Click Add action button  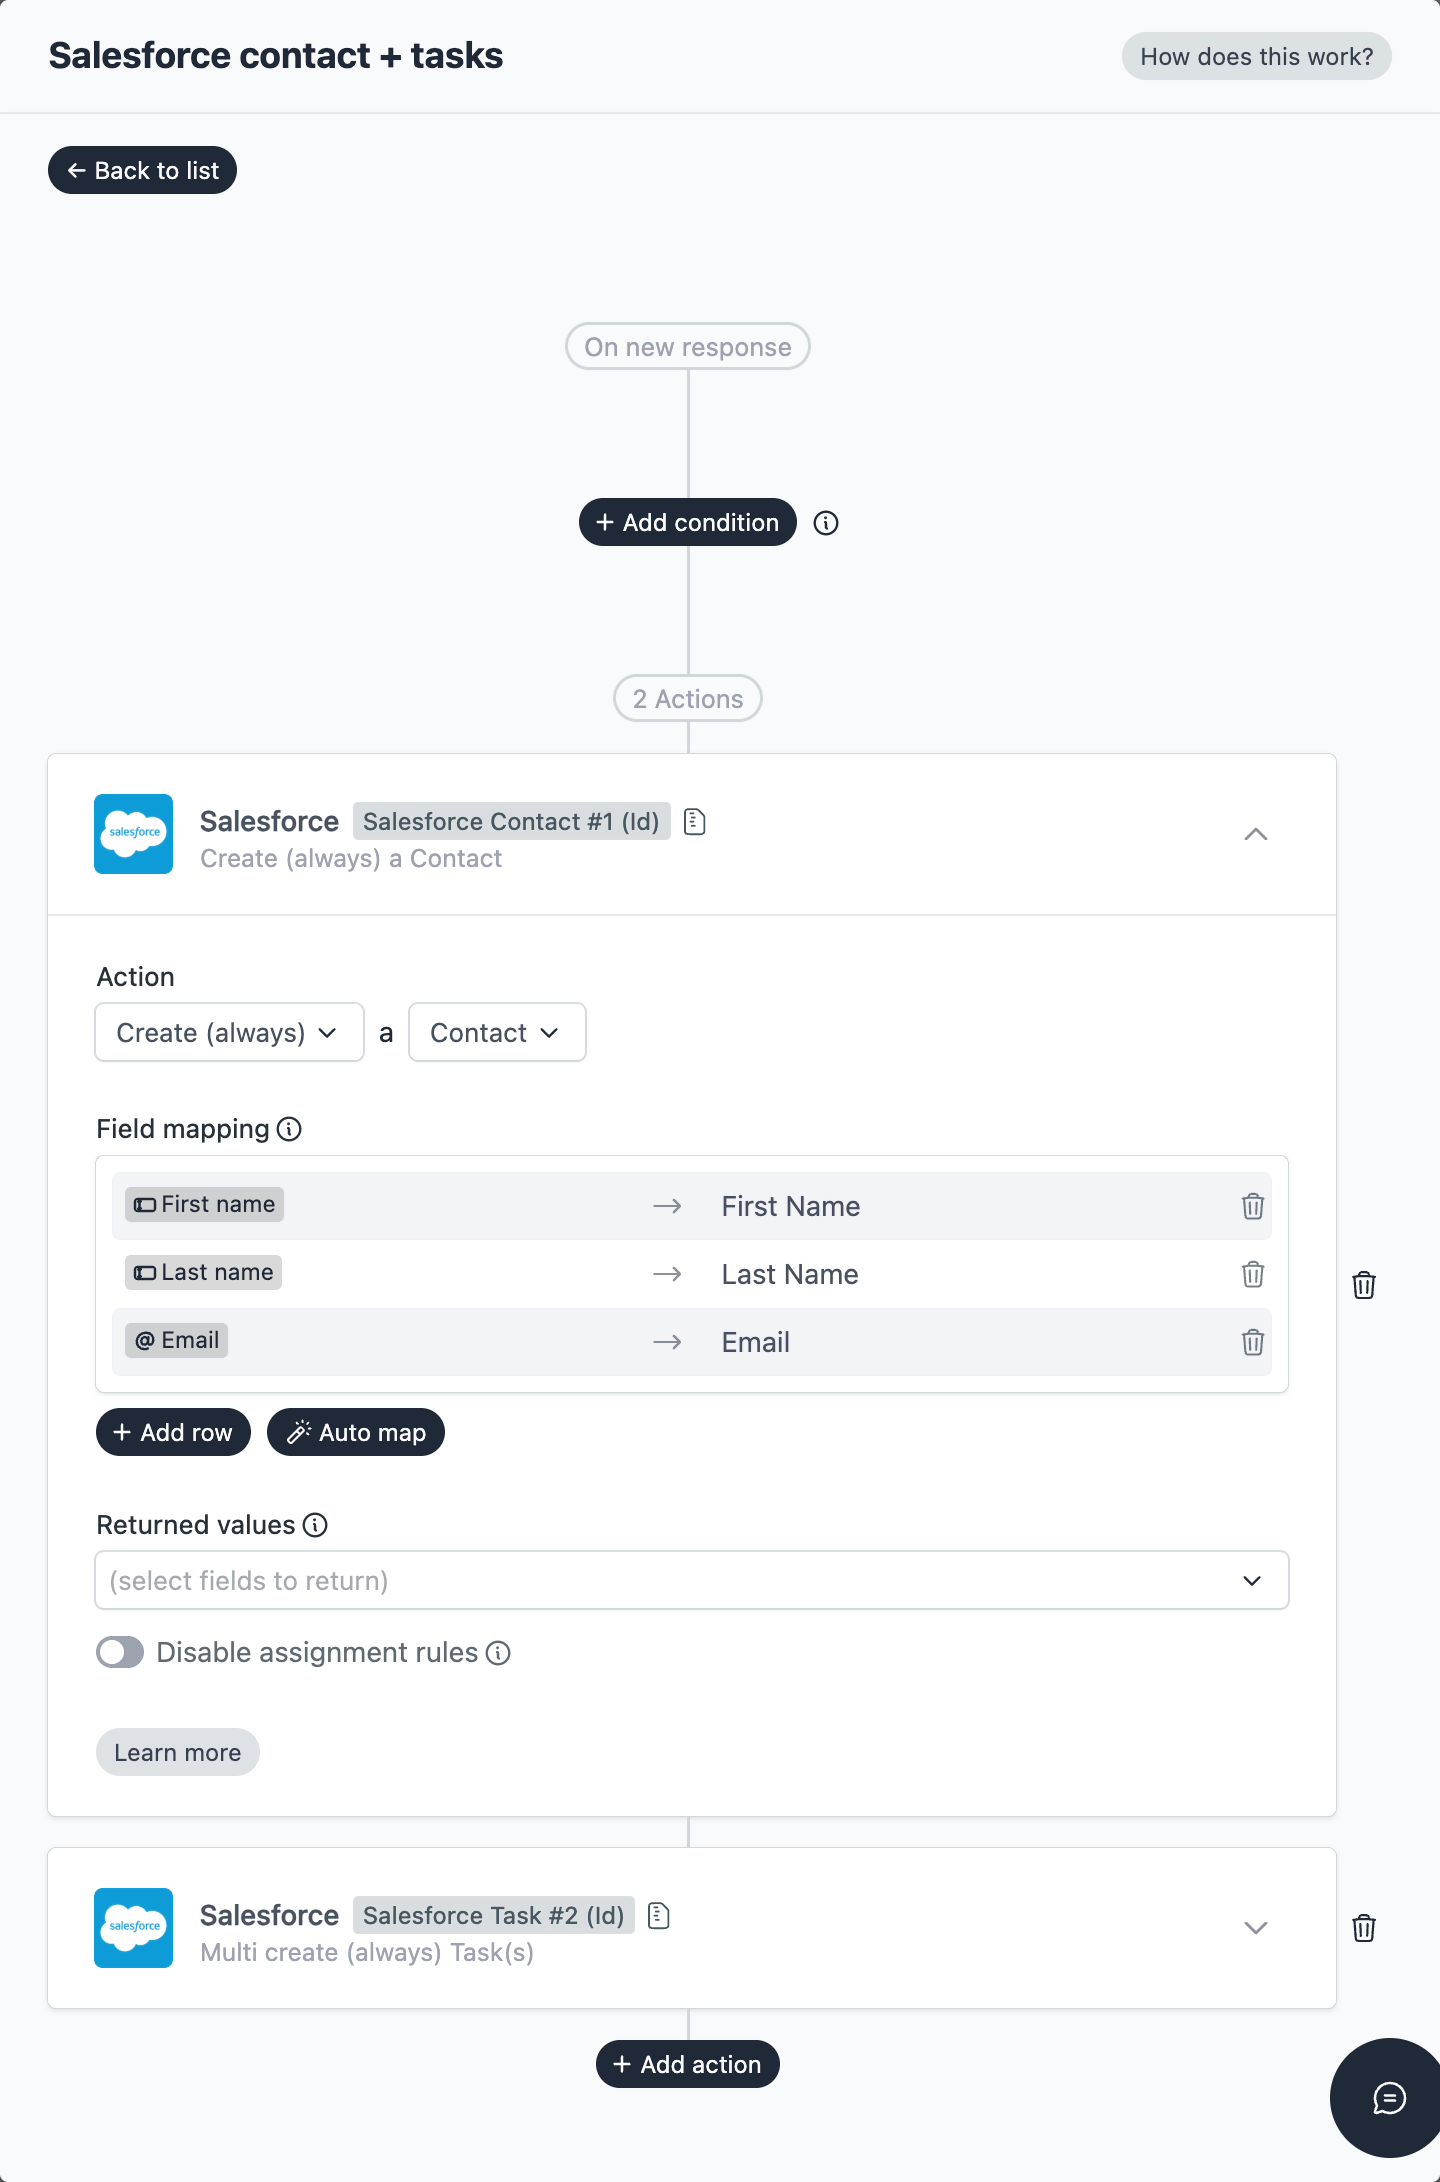point(688,2064)
